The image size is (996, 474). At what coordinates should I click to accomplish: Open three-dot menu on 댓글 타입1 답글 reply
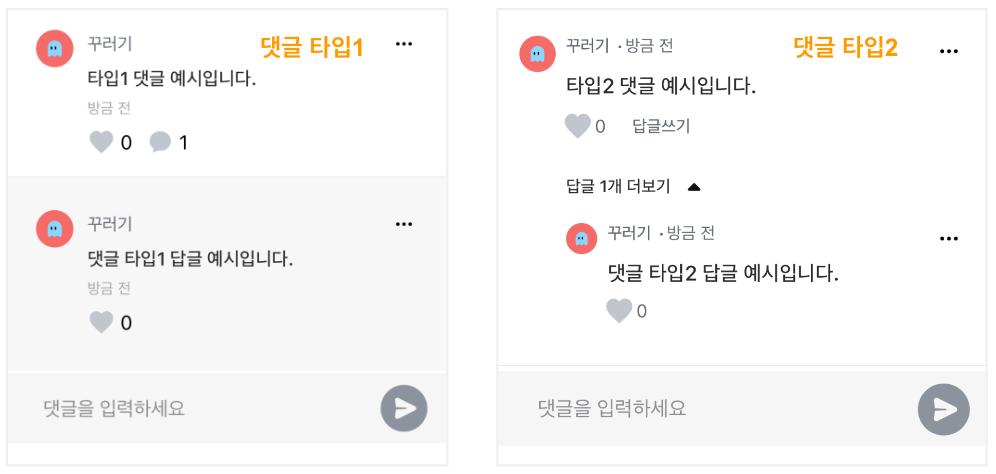tap(404, 224)
